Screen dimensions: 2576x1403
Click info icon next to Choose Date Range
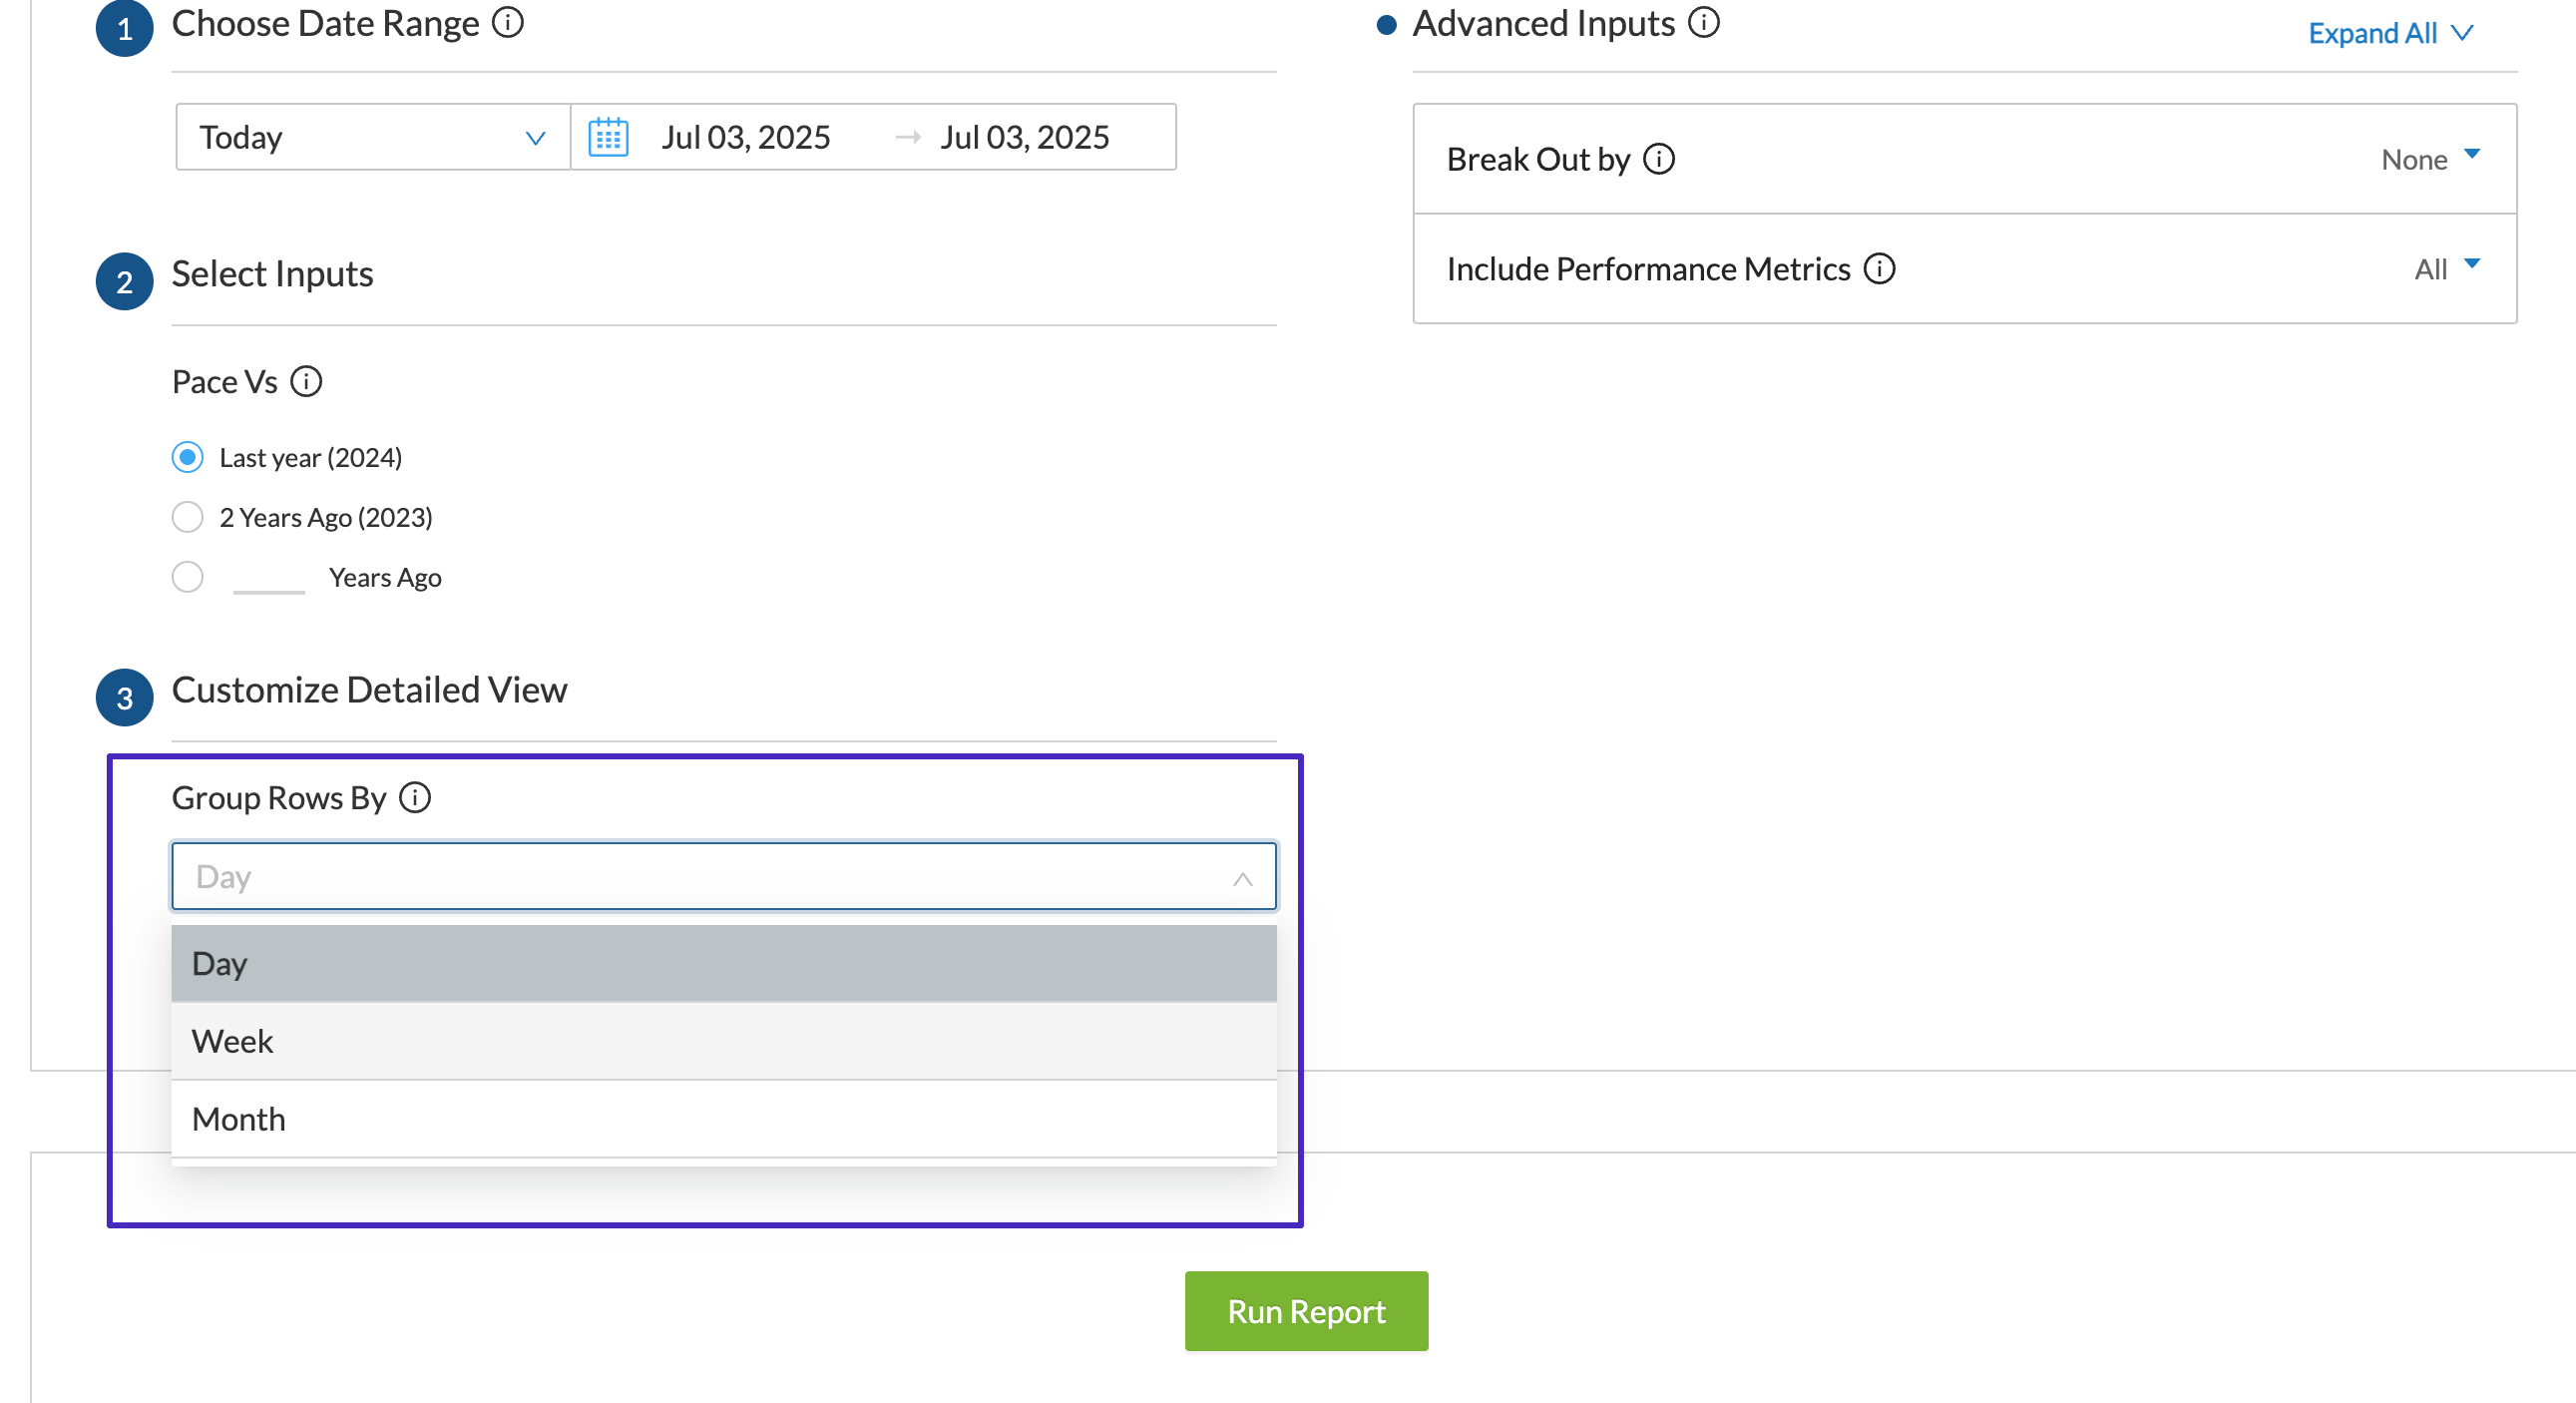tap(508, 22)
